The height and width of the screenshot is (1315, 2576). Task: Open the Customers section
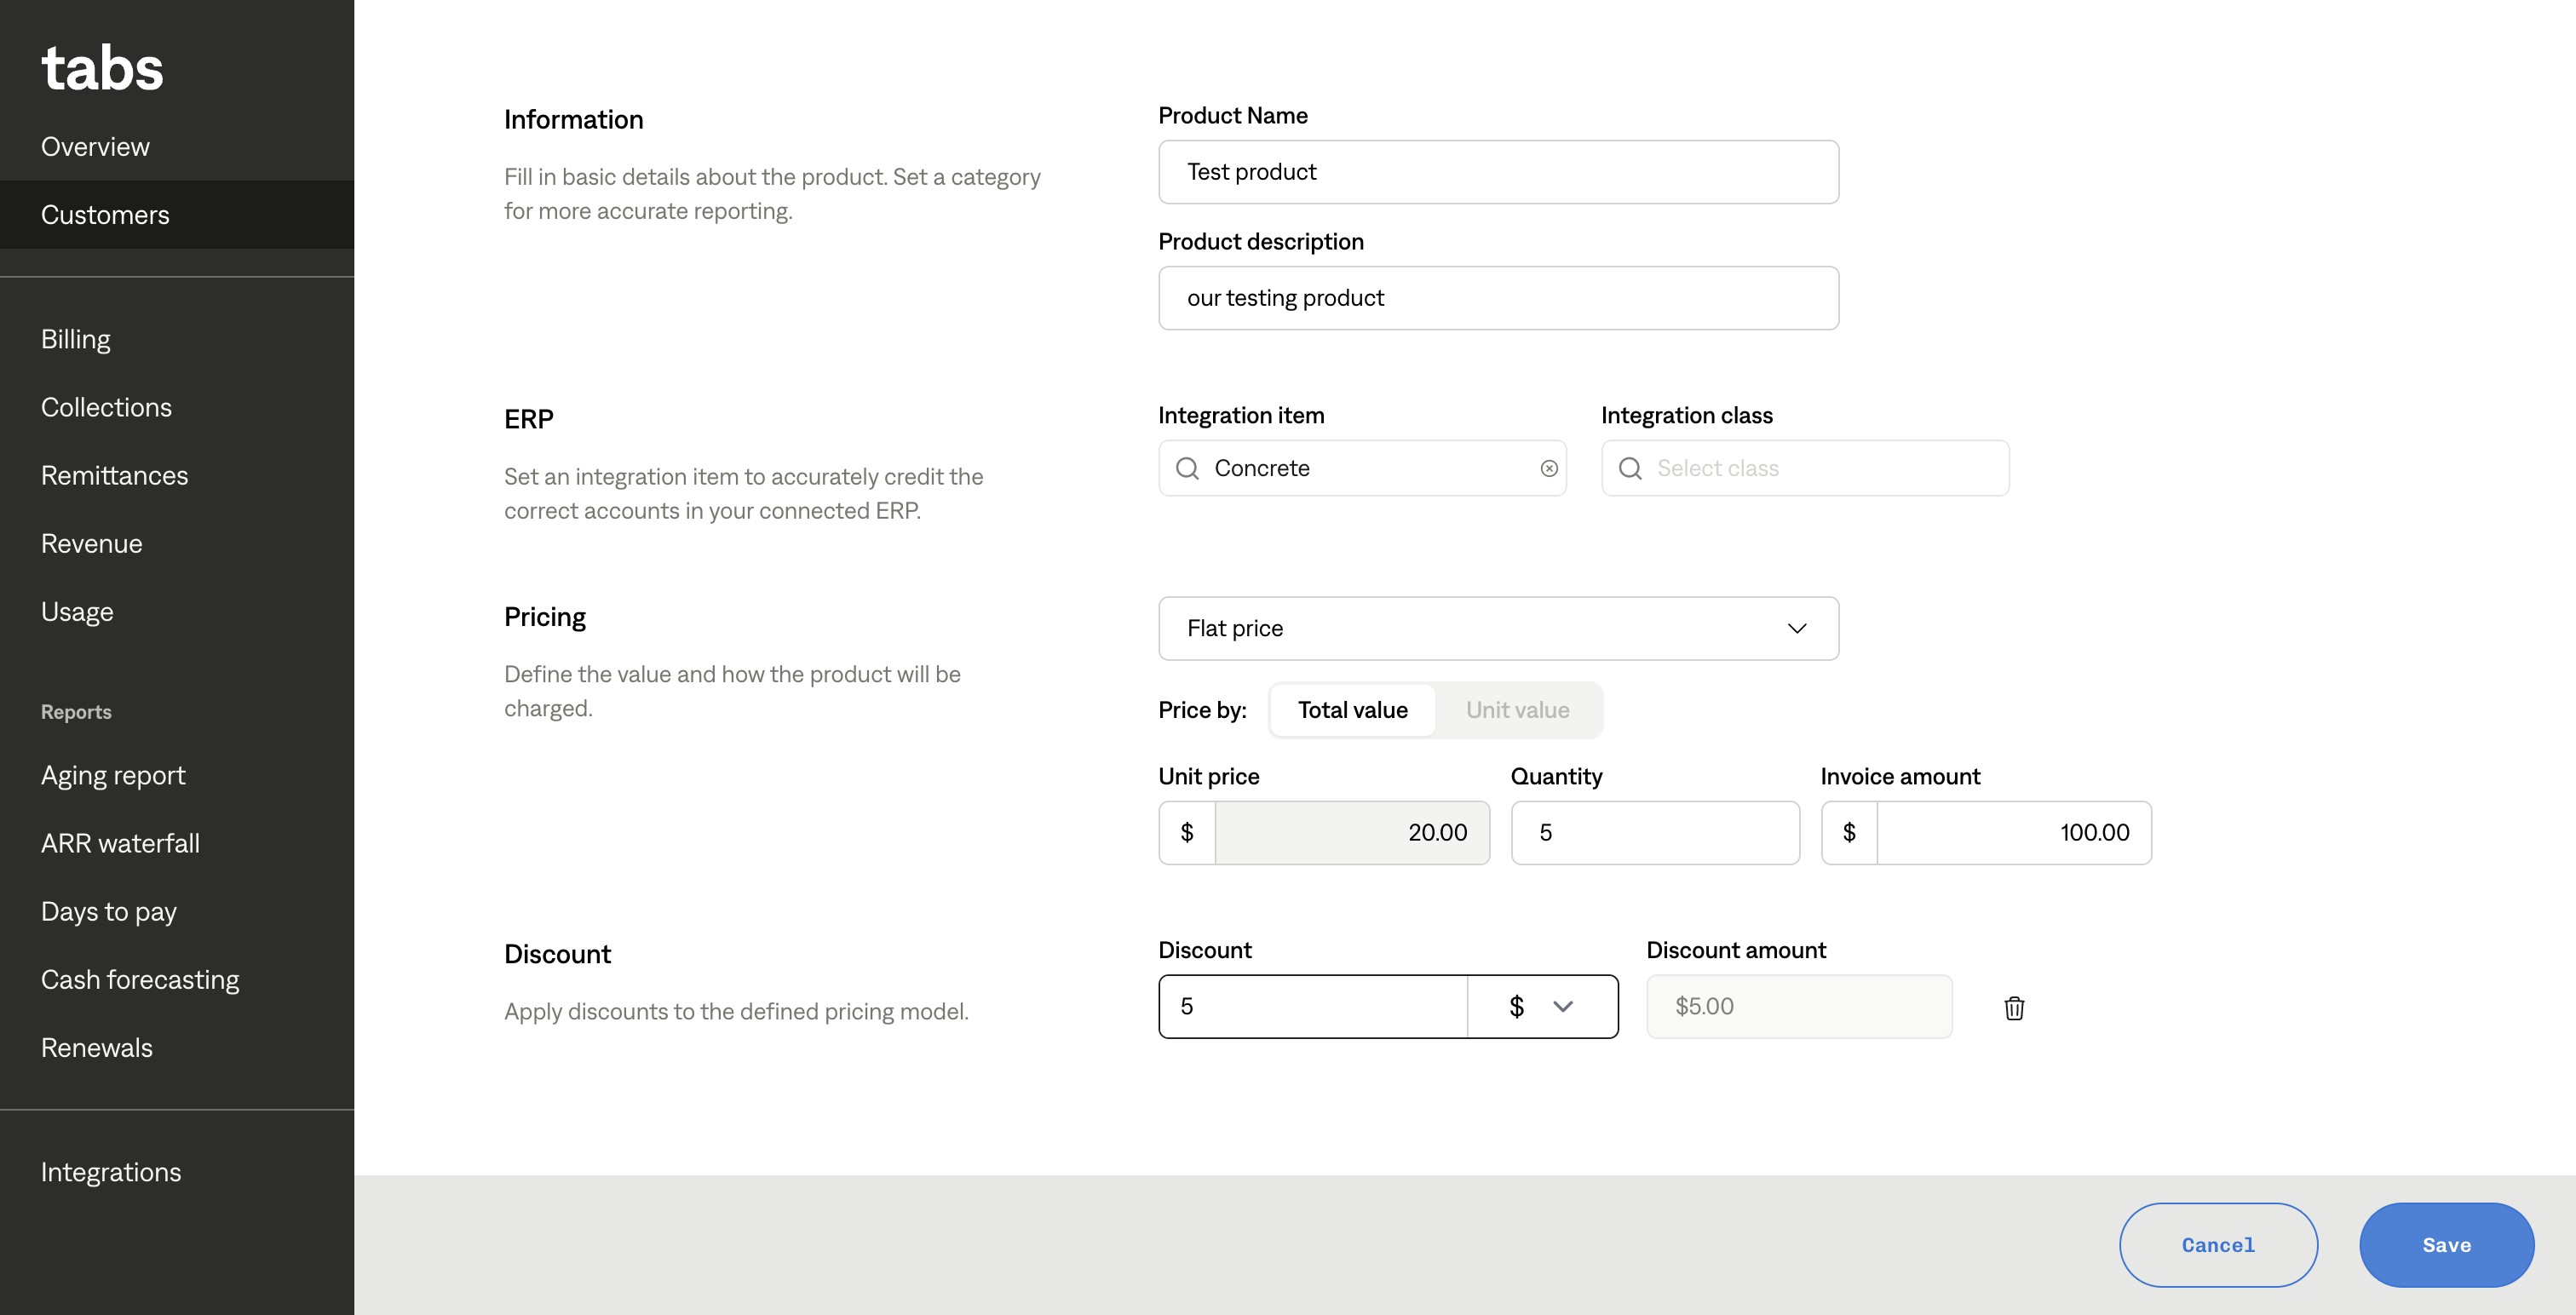point(105,215)
